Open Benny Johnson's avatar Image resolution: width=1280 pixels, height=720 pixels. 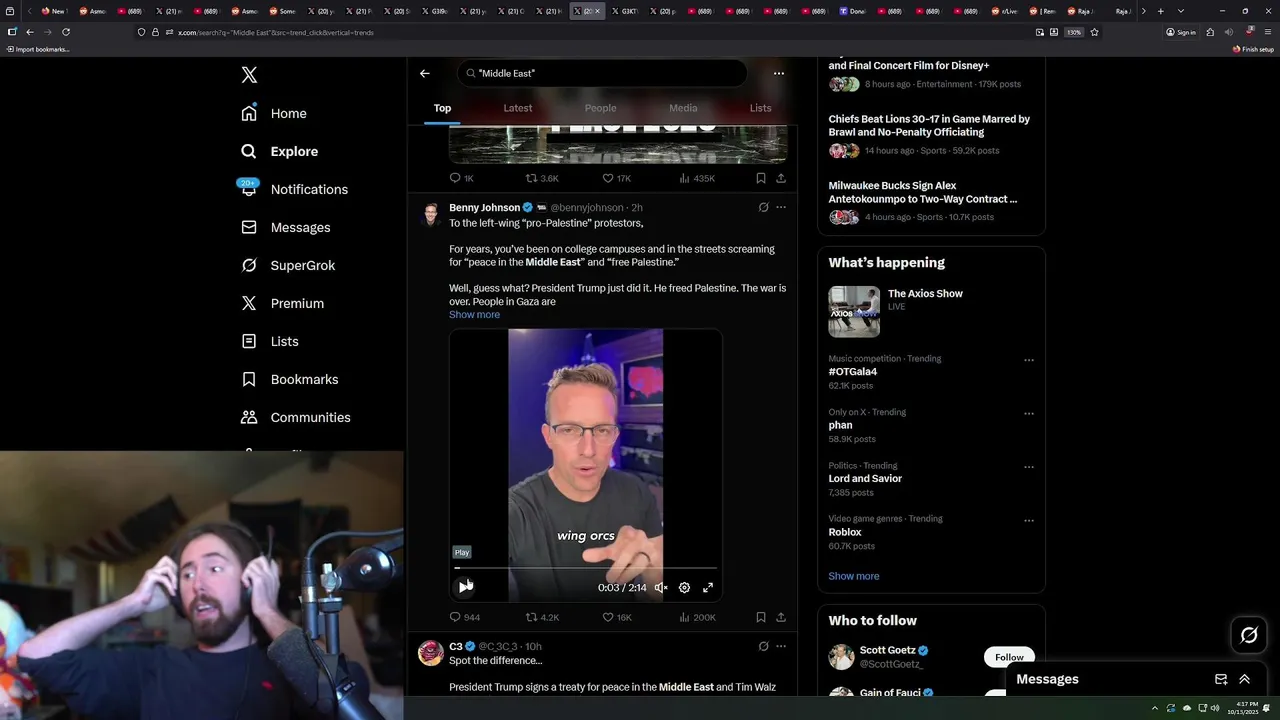pyautogui.click(x=431, y=214)
